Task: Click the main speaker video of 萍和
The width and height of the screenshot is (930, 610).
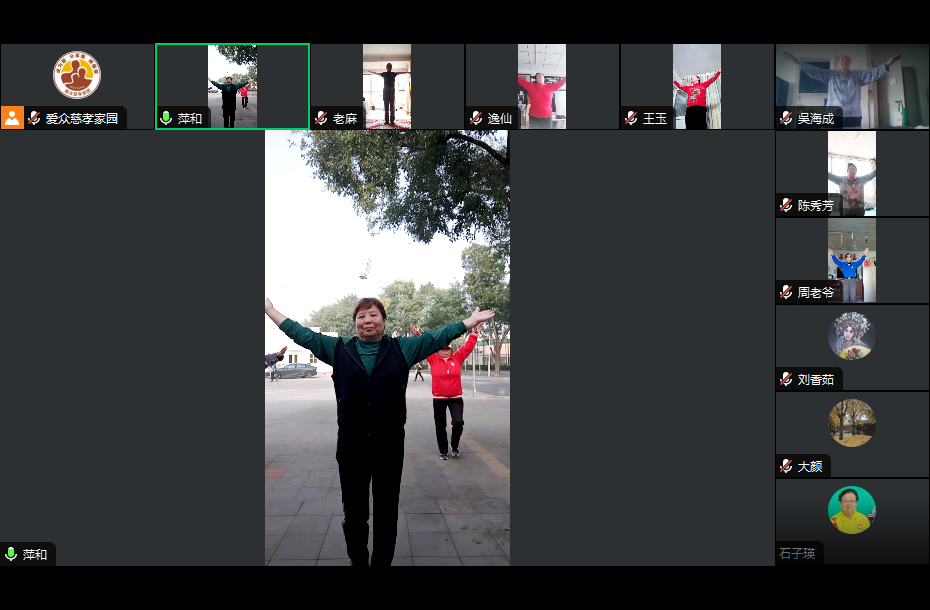Action: pos(387,348)
